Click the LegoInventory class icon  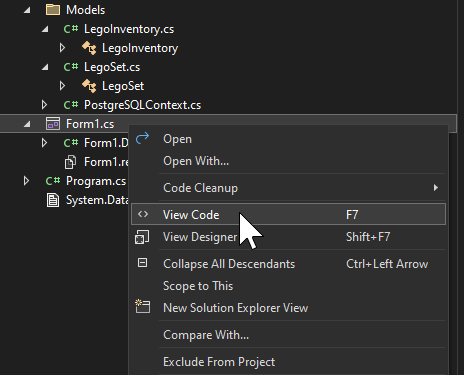[x=89, y=48]
